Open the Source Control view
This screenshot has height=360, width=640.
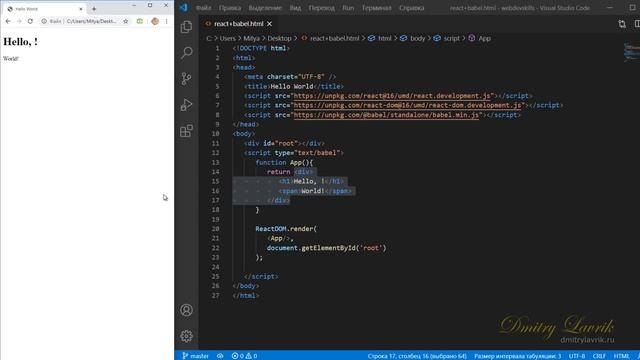click(x=187, y=78)
